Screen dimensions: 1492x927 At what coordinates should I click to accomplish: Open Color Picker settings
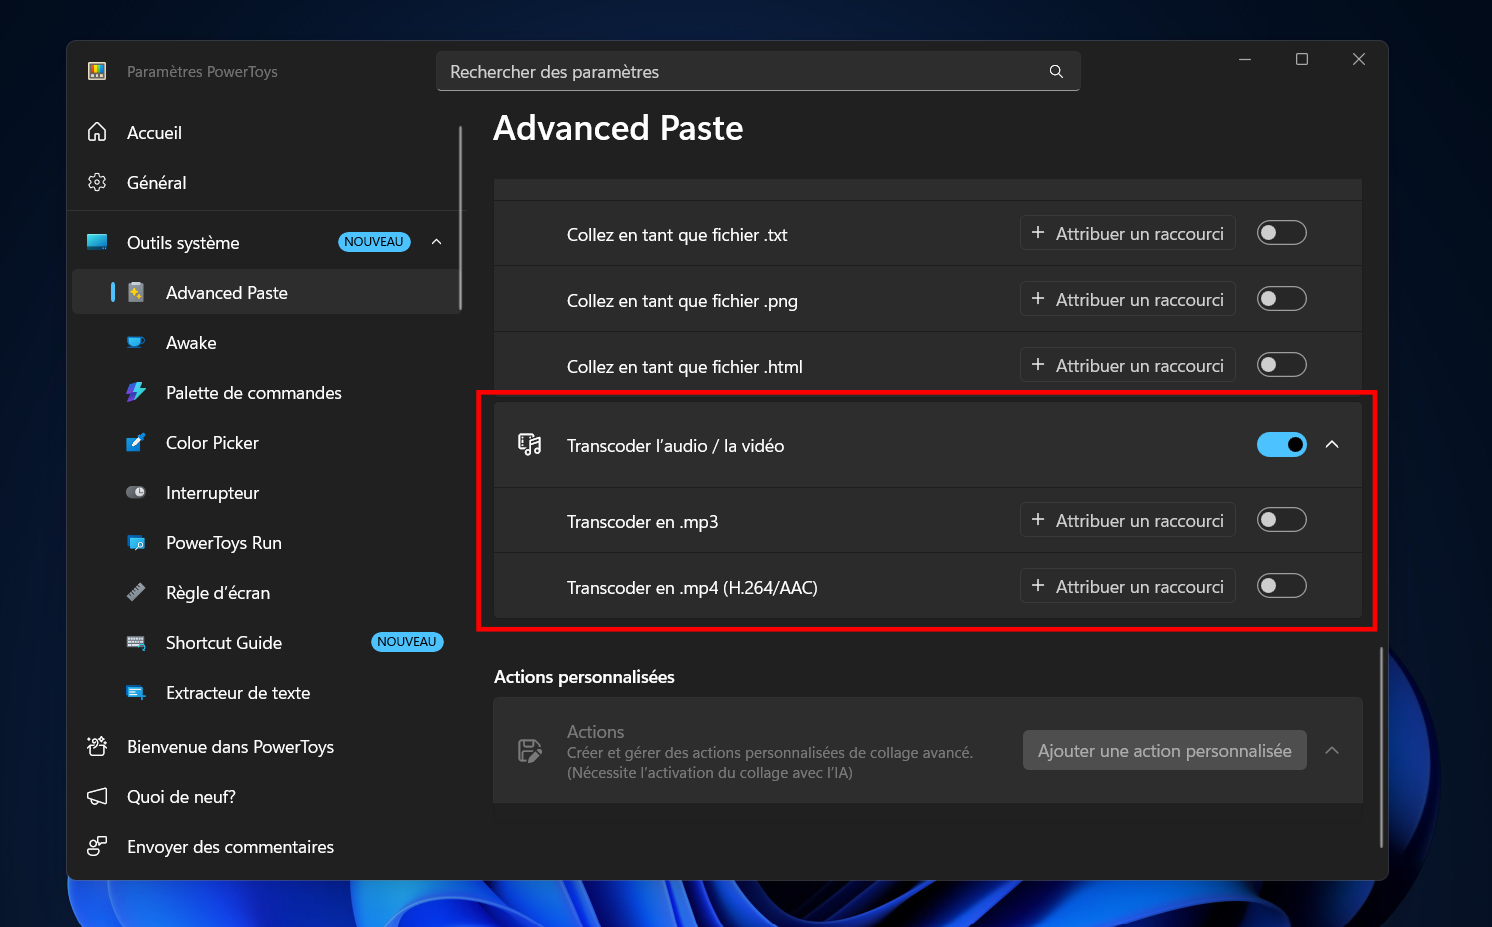click(x=265, y=442)
